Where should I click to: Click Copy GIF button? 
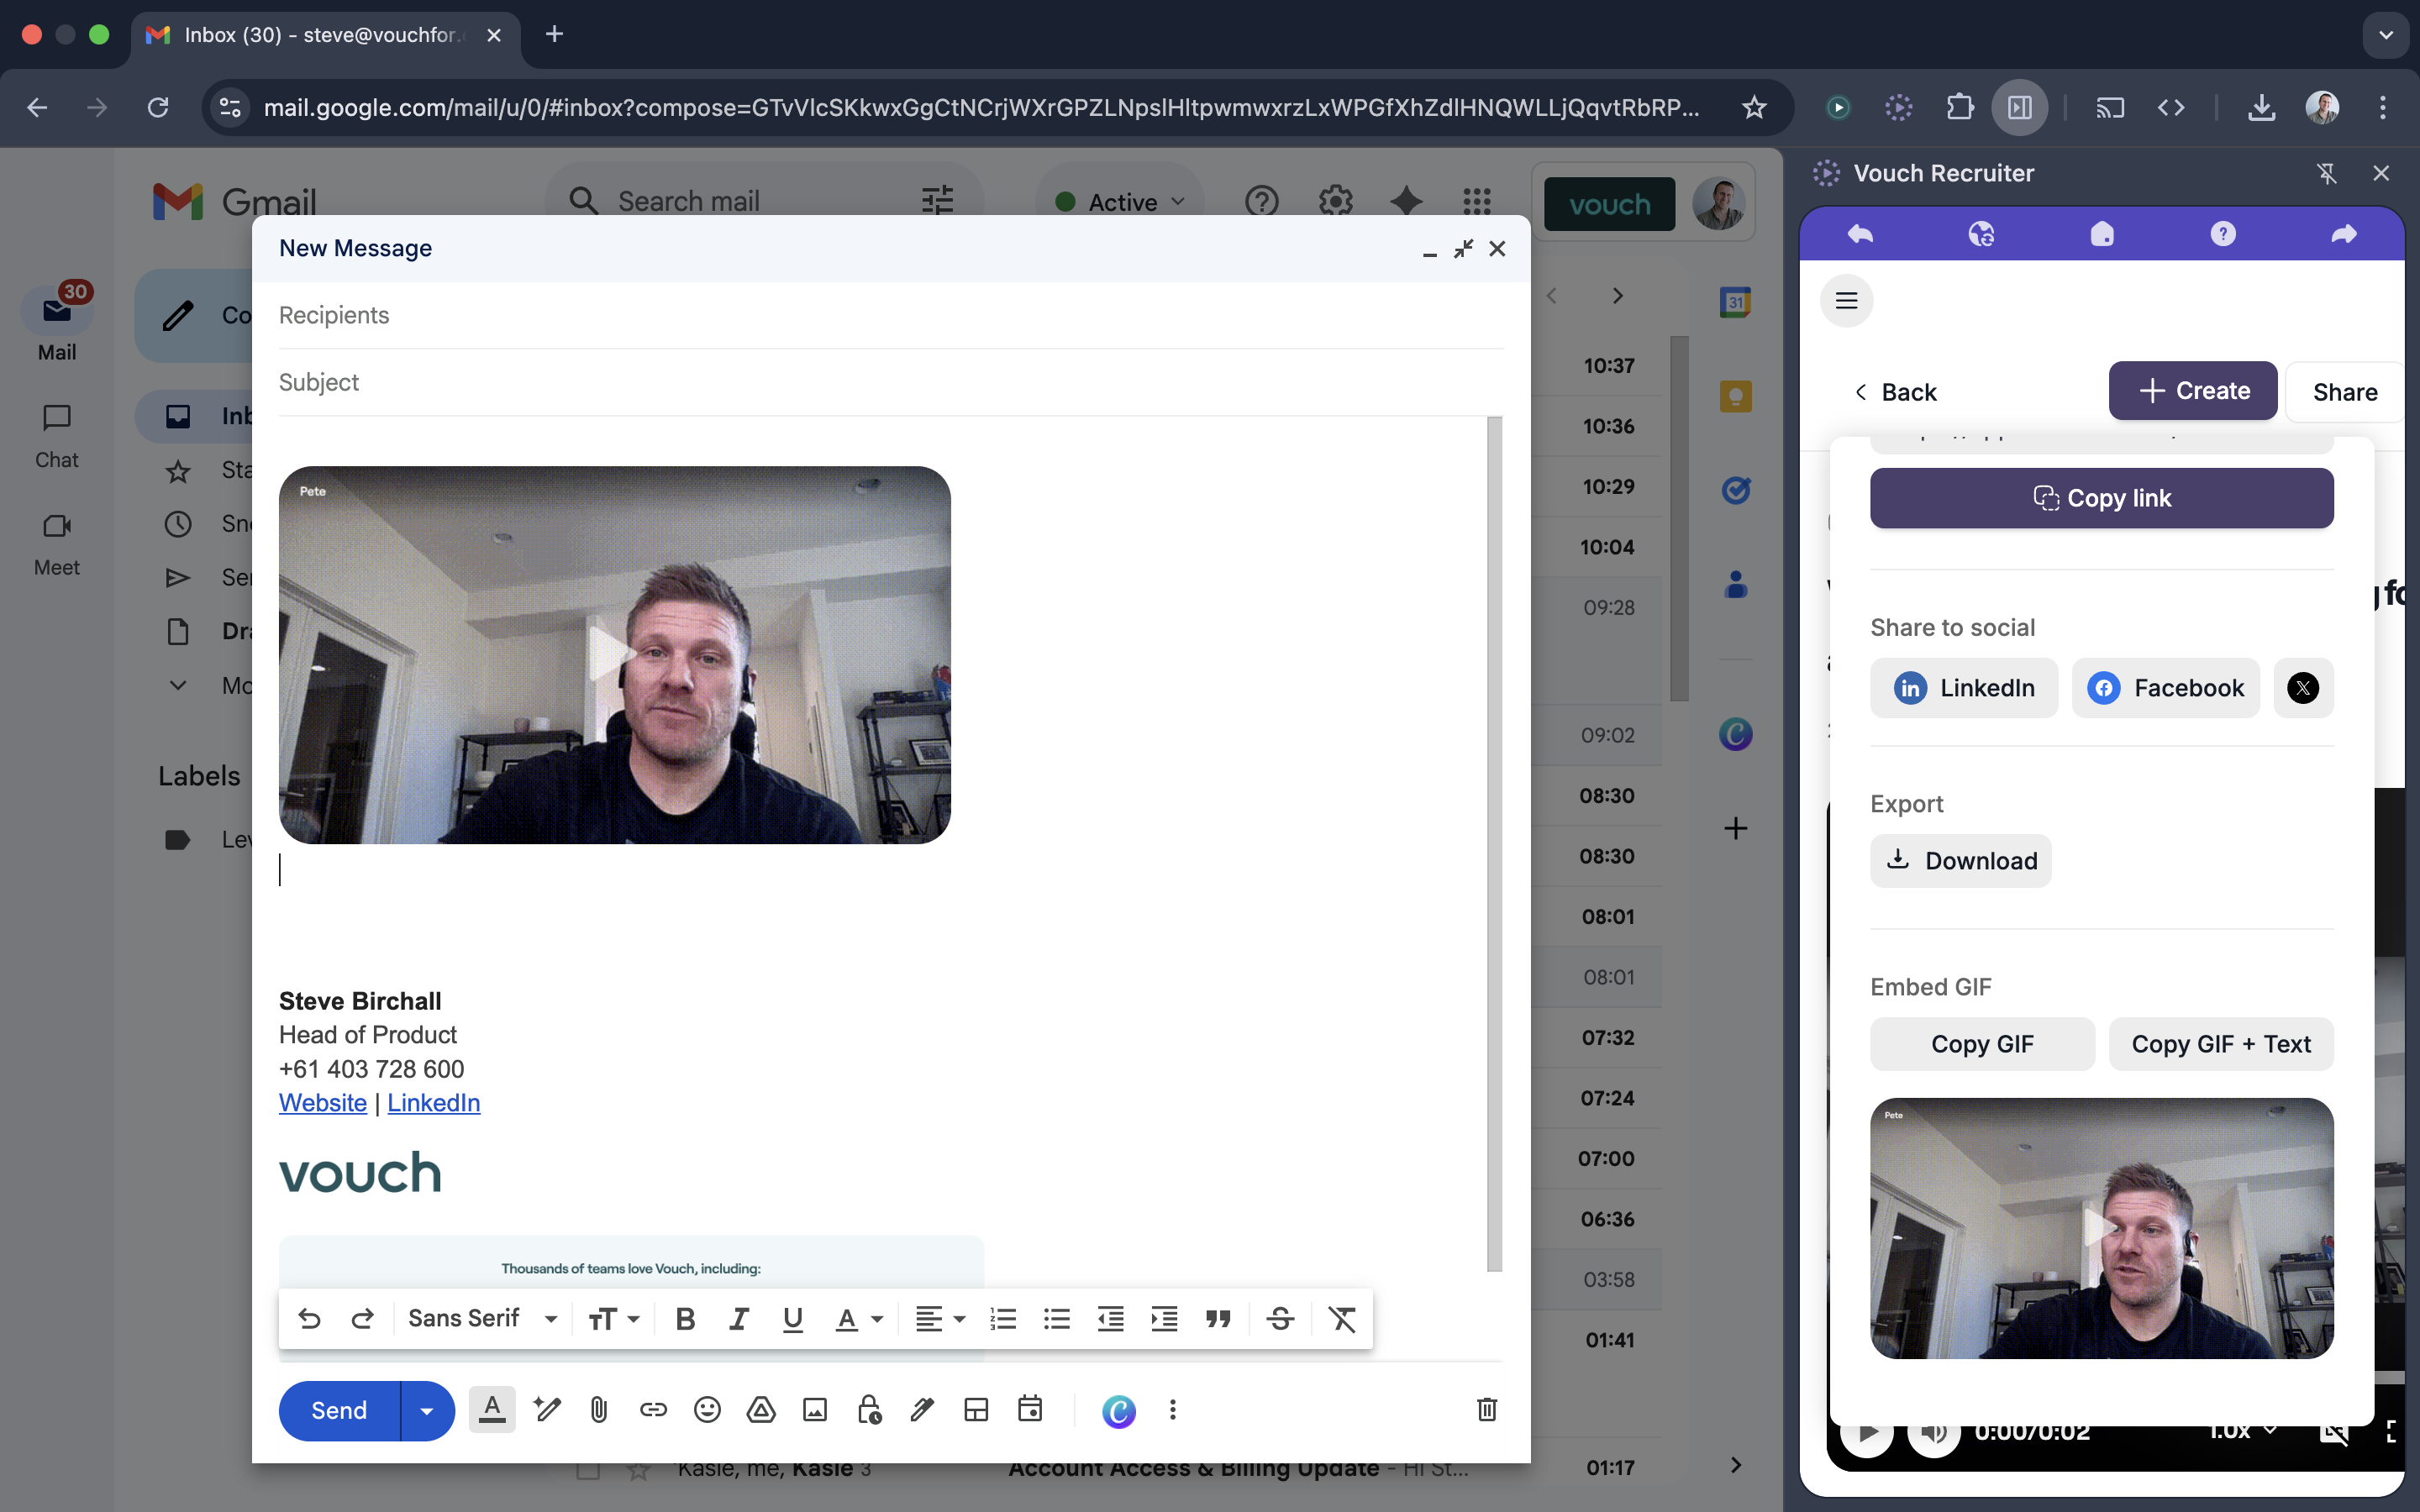click(1982, 1044)
